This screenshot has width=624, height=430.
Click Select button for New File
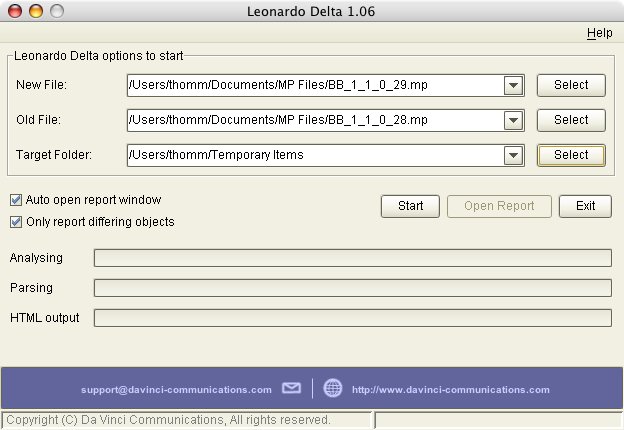click(571, 86)
